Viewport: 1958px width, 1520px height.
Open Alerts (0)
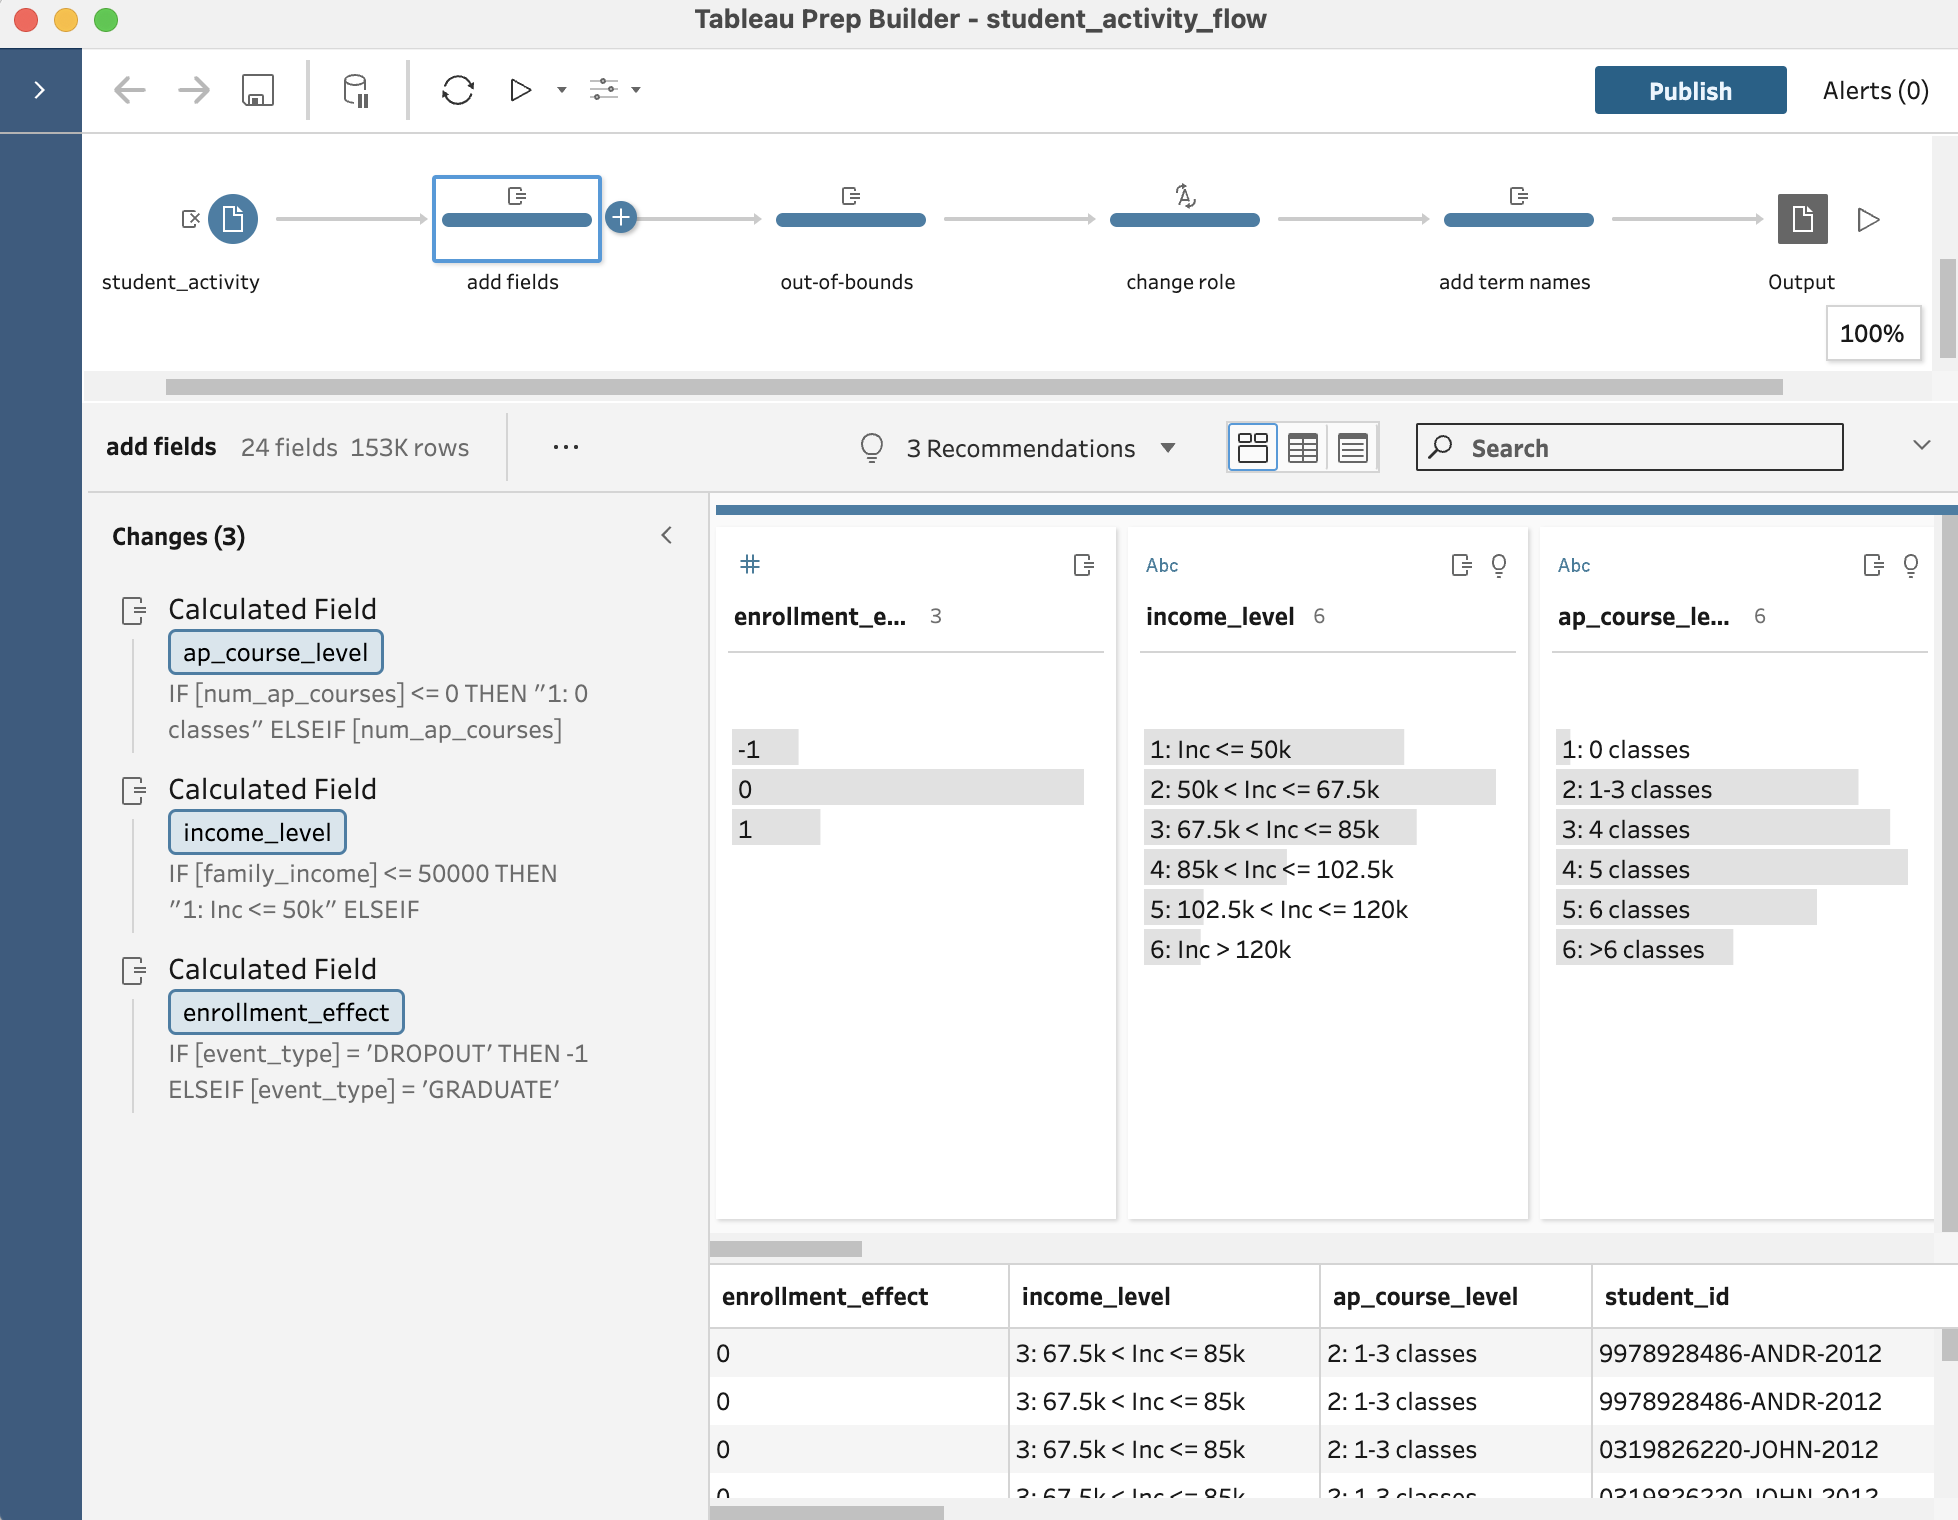[x=1875, y=90]
